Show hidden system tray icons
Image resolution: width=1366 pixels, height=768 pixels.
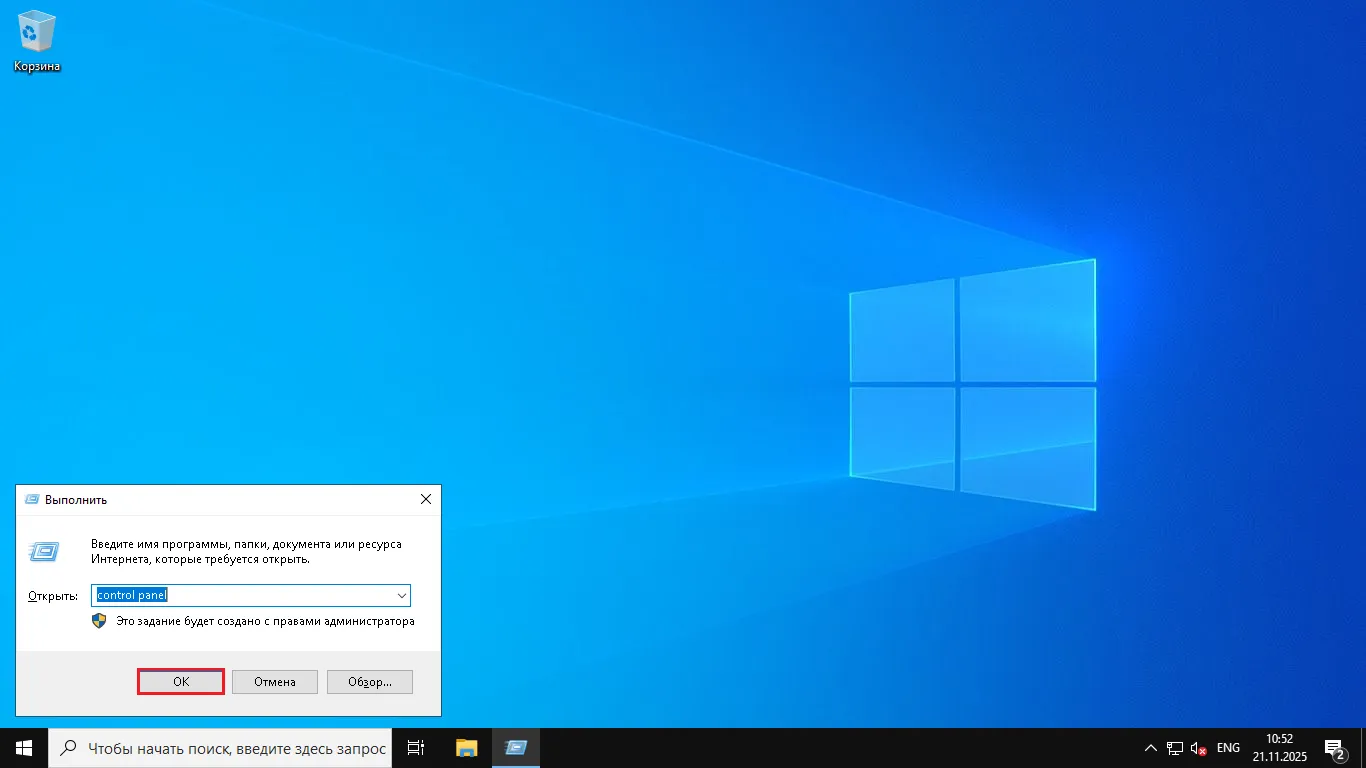coord(1151,748)
